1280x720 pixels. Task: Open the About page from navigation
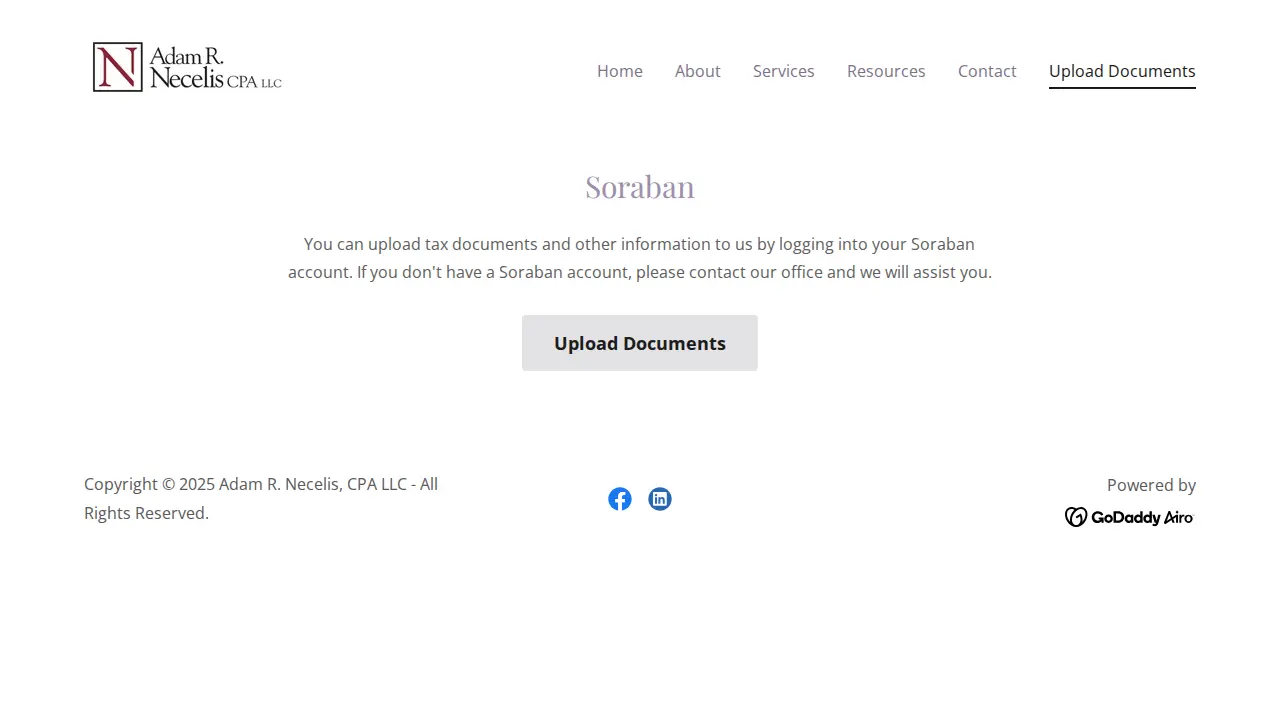(x=698, y=71)
